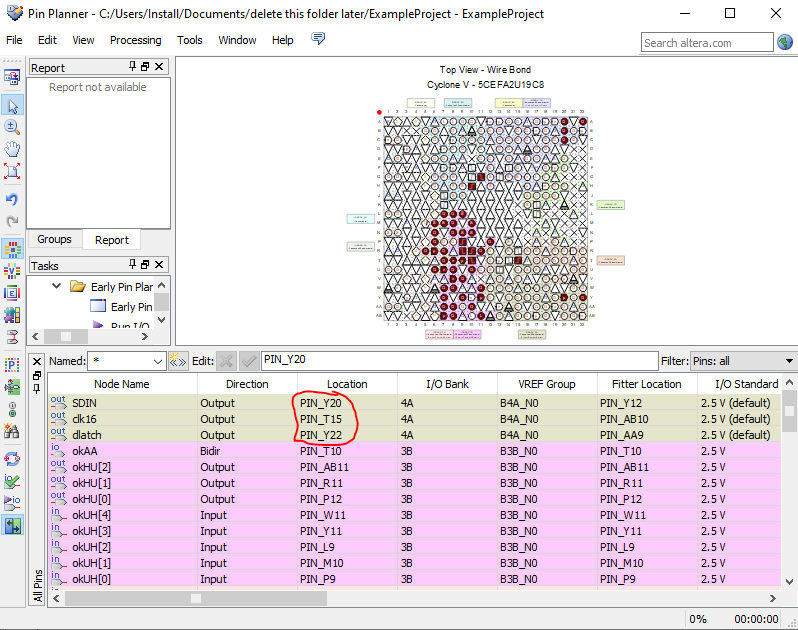
Task: Open the Filter: Pins all dropdown
Action: tap(789, 361)
